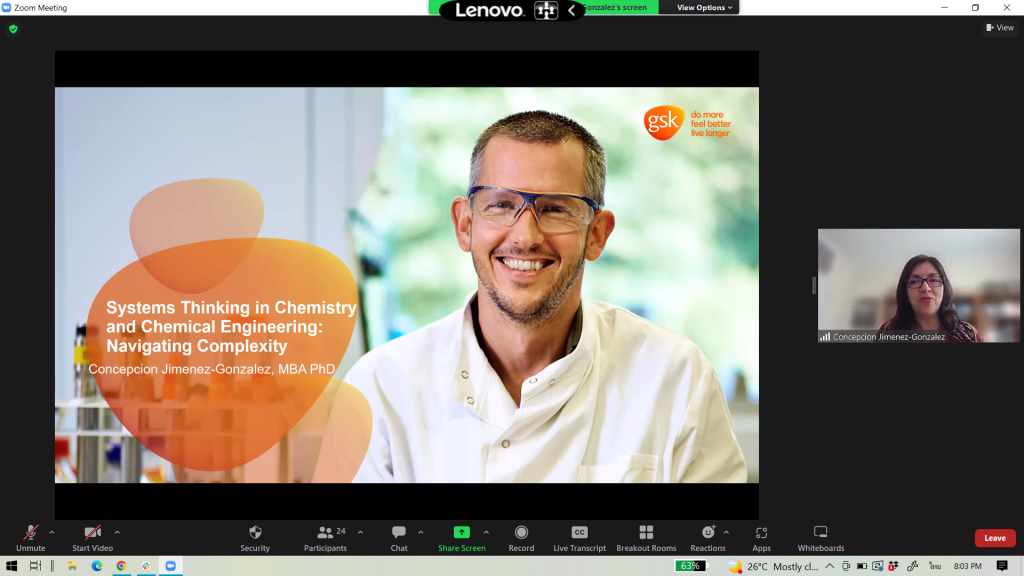Leave the meeting

[x=995, y=537]
